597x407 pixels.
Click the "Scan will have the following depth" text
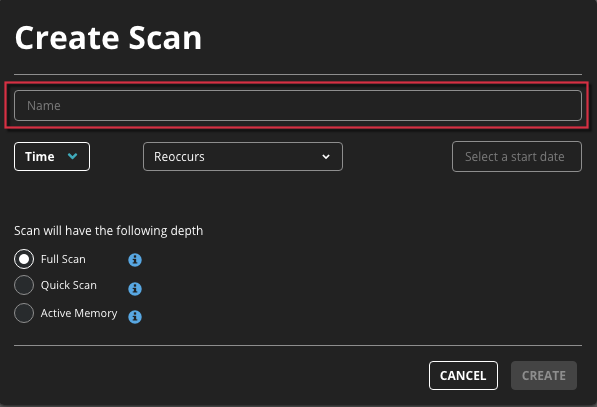tap(109, 231)
